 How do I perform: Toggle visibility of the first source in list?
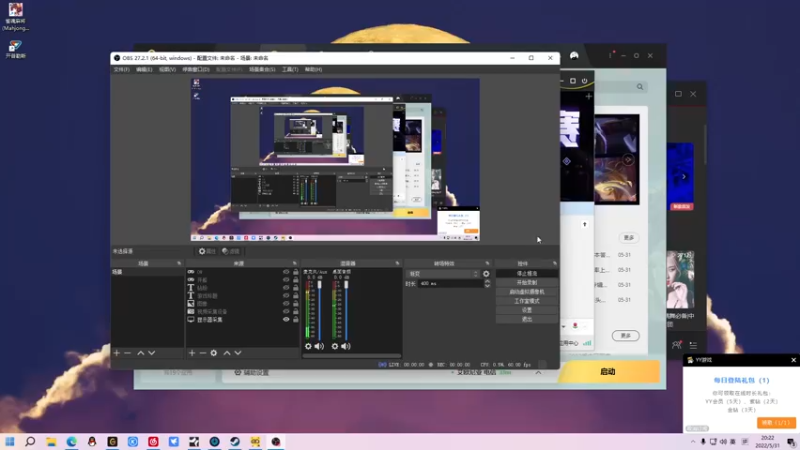286,272
